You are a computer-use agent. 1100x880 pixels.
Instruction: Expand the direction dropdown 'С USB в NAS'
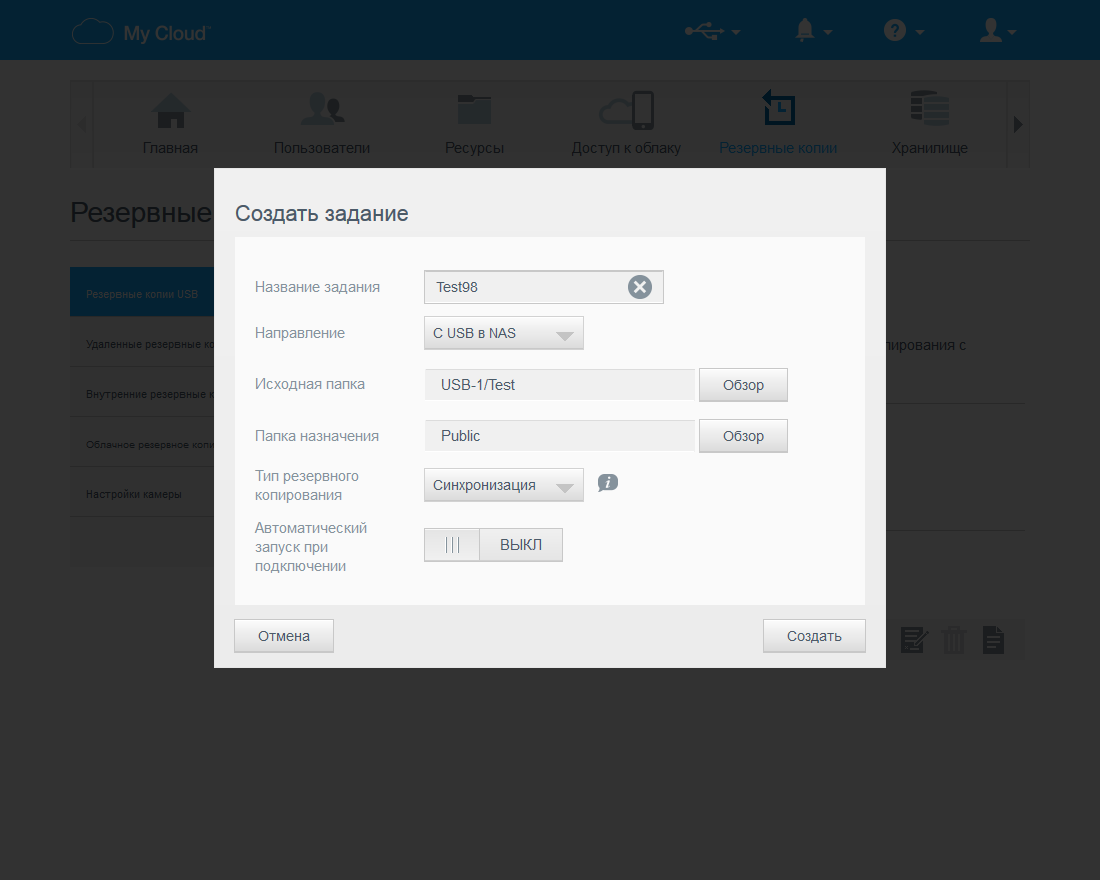point(504,333)
